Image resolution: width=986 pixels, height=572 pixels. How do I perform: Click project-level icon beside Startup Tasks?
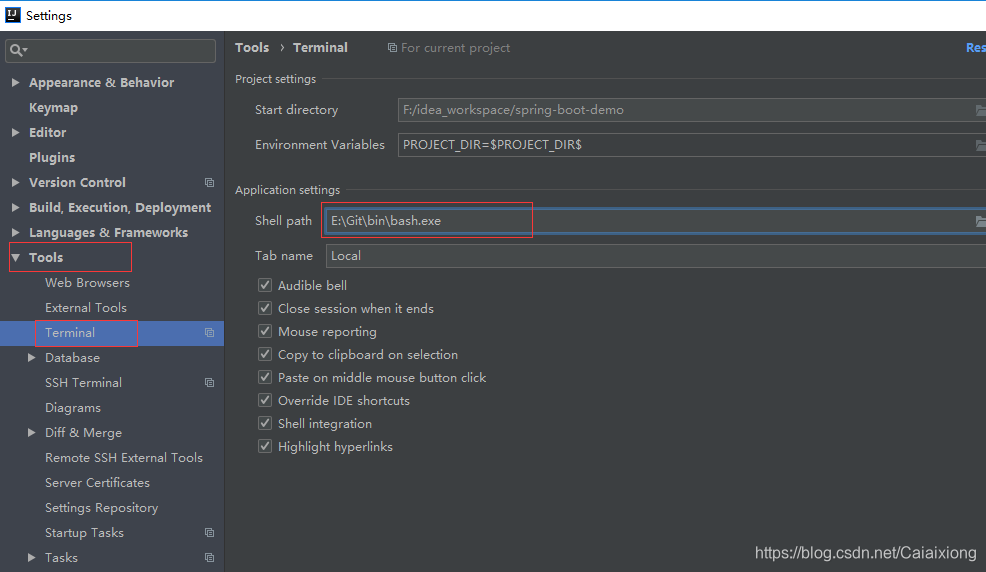click(209, 532)
